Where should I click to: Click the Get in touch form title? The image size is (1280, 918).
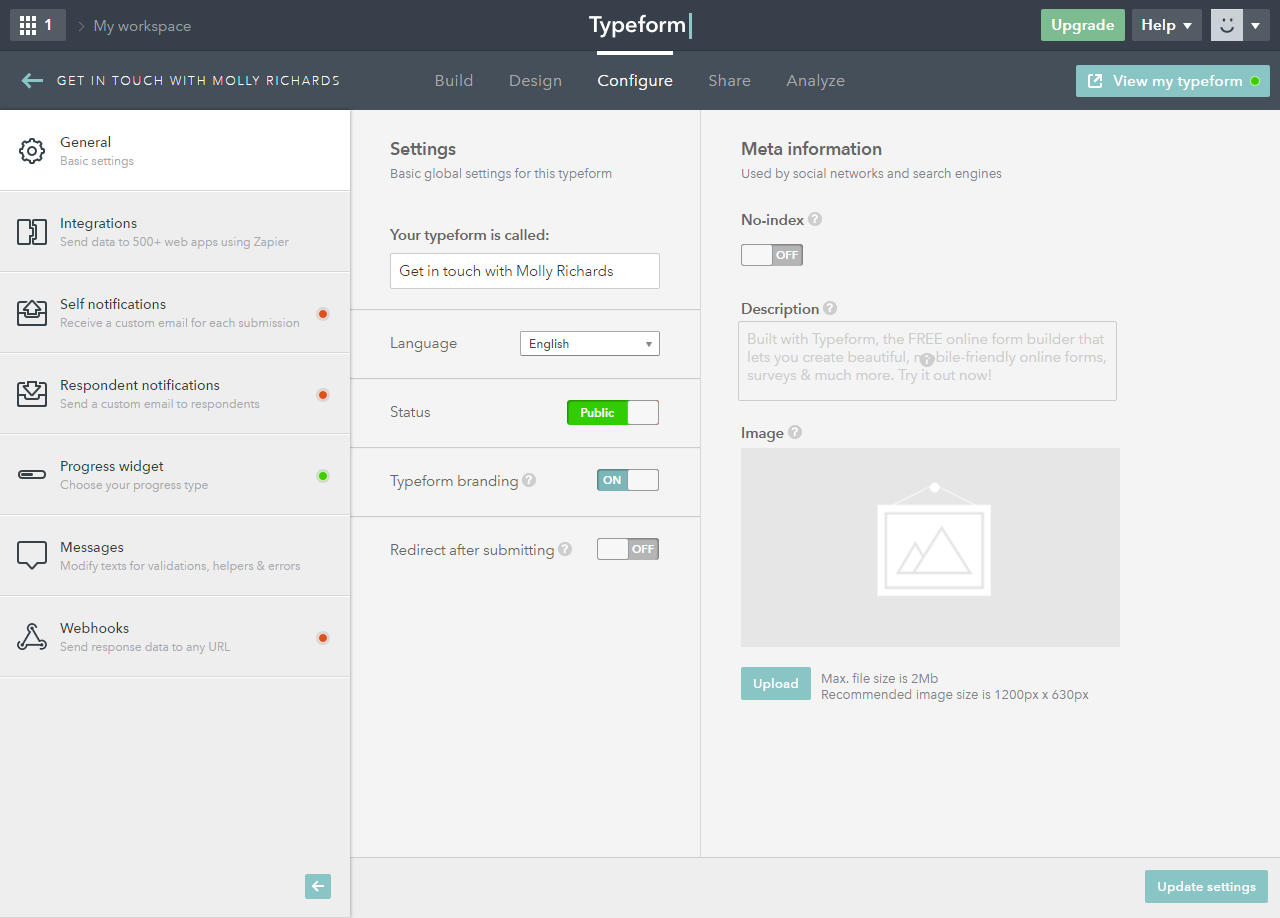click(x=198, y=81)
